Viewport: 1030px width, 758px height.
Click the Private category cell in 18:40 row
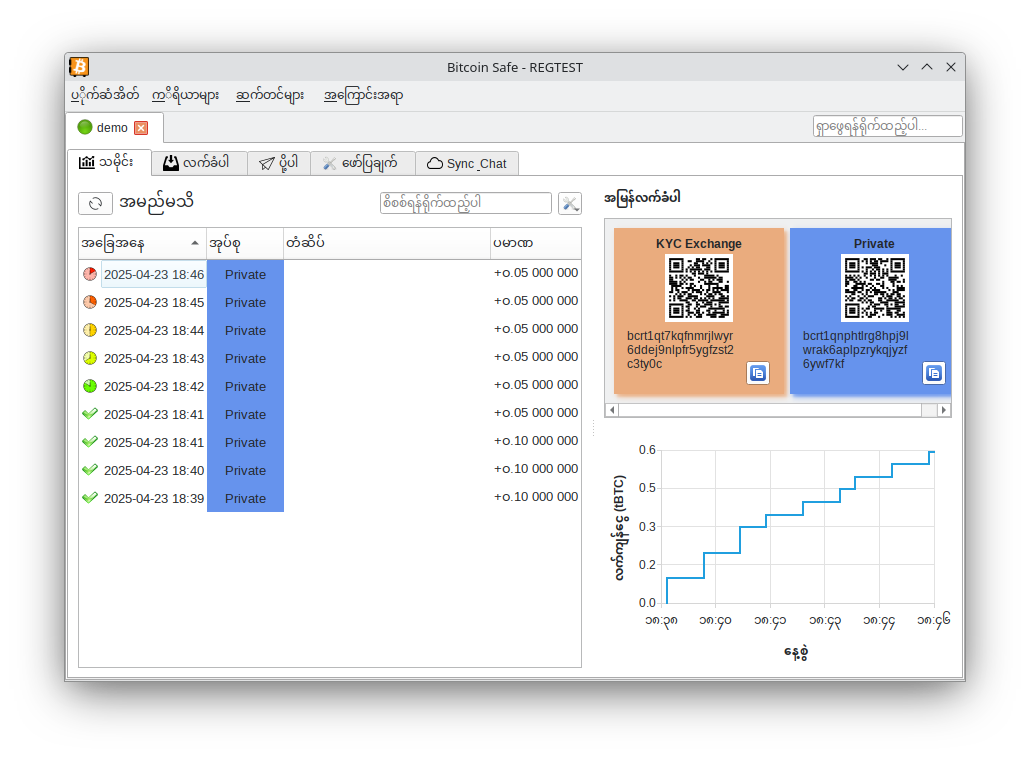pos(245,470)
